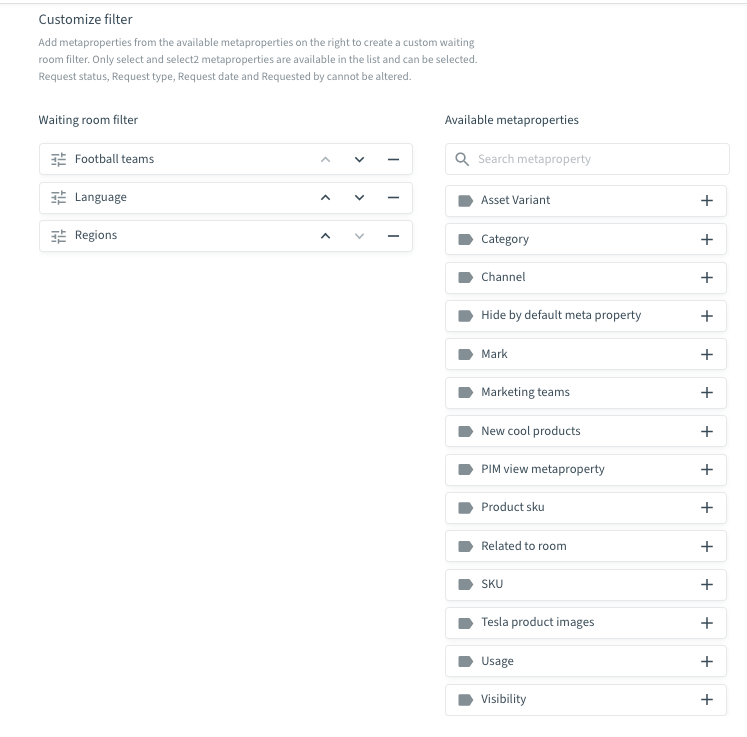The width and height of the screenshot is (747, 737).
Task: Add Usage metaproperty to the filter
Action: (707, 661)
